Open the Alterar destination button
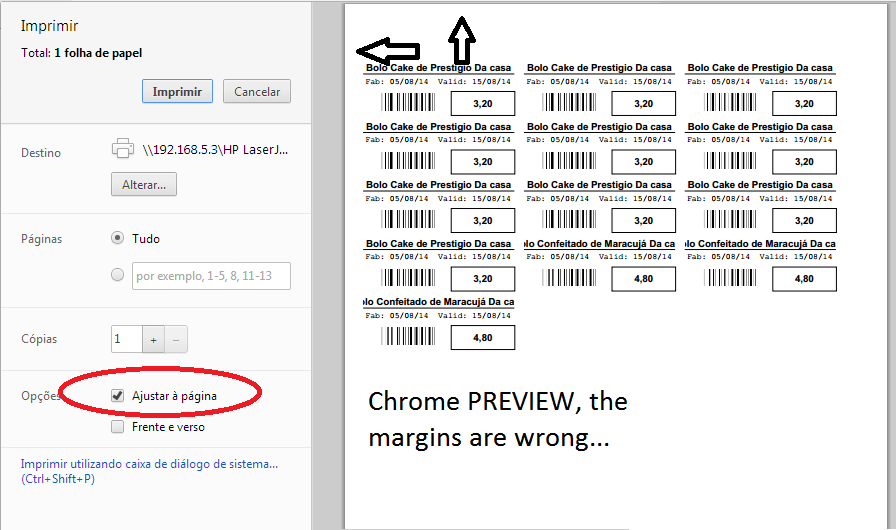The height and width of the screenshot is (530, 896). pos(143,184)
